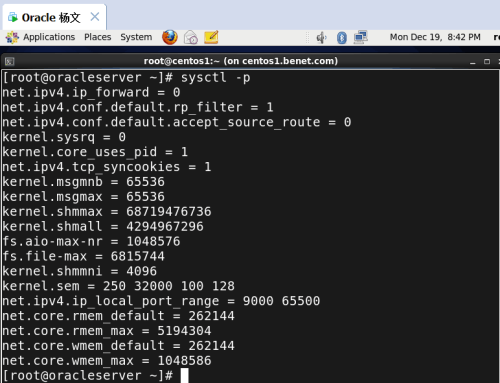Click the Oracle VM tab icon
This screenshot has width=500, height=383.
point(13,17)
